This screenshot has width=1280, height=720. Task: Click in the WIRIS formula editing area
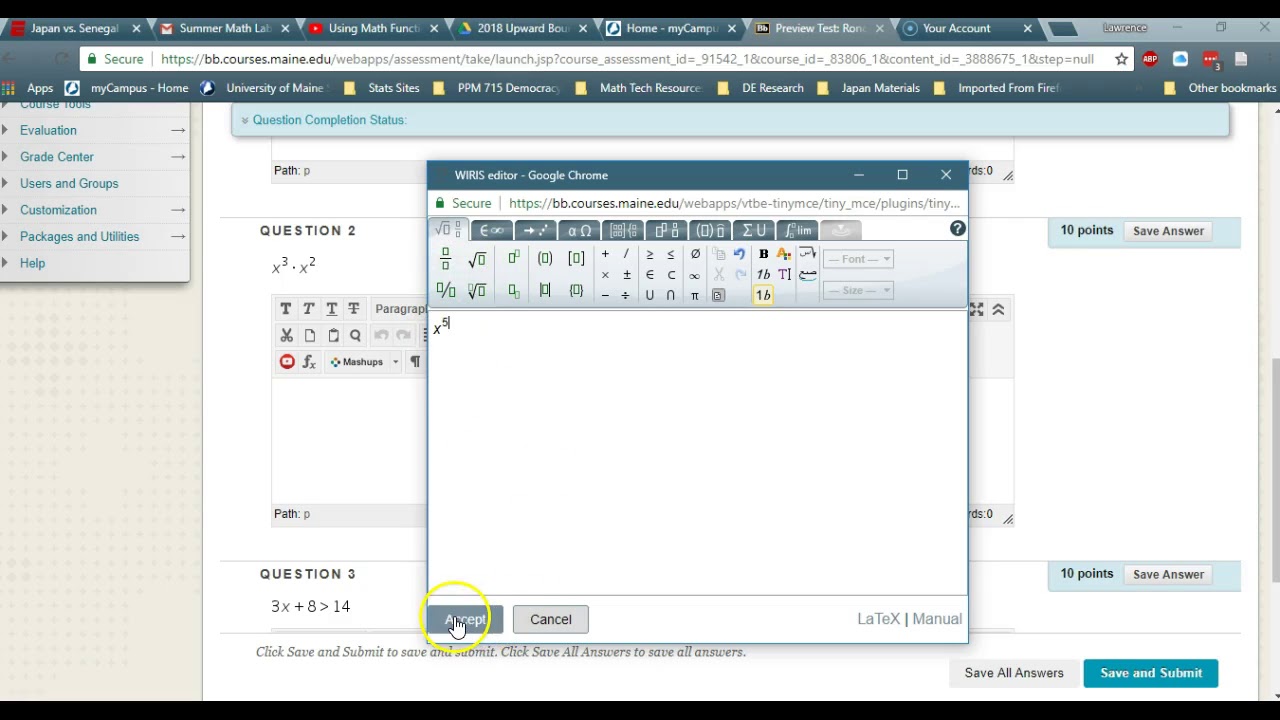tap(698, 455)
